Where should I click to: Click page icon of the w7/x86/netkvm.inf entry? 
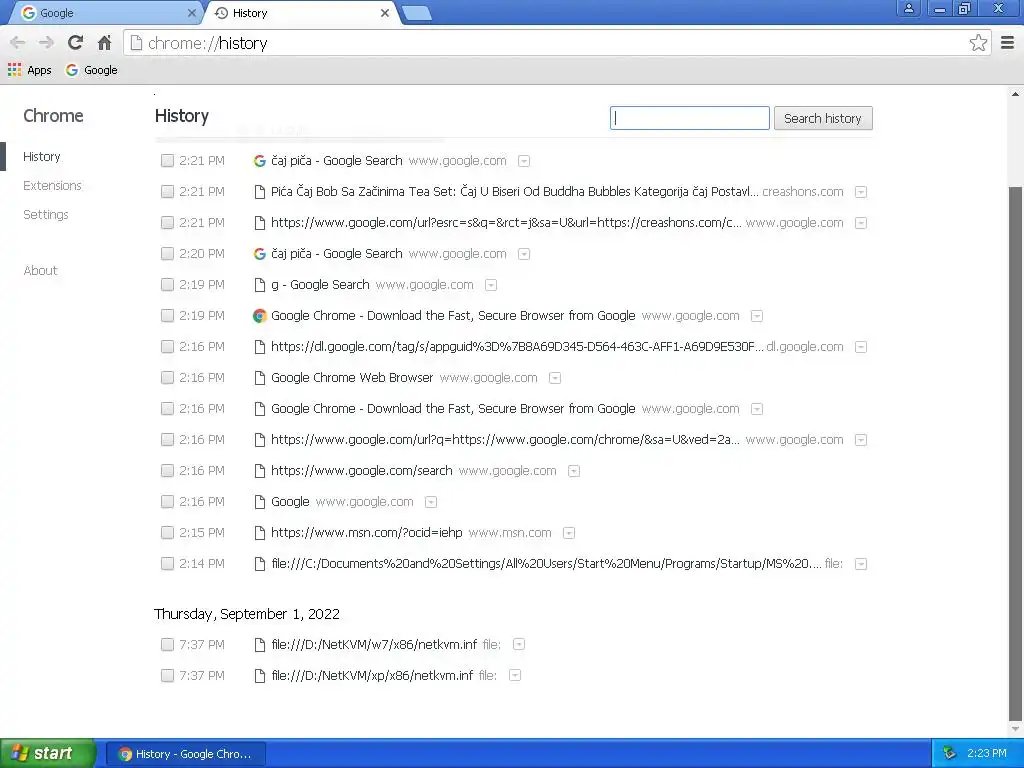point(259,645)
